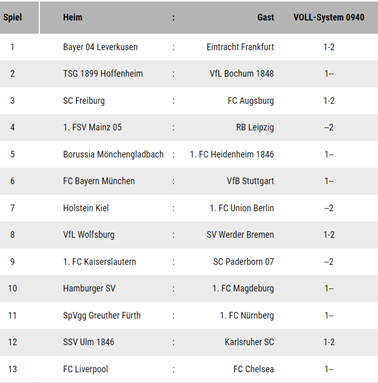Select SpVgg Greuther Fürth home team
This screenshot has height=383, width=378.
[102, 315]
